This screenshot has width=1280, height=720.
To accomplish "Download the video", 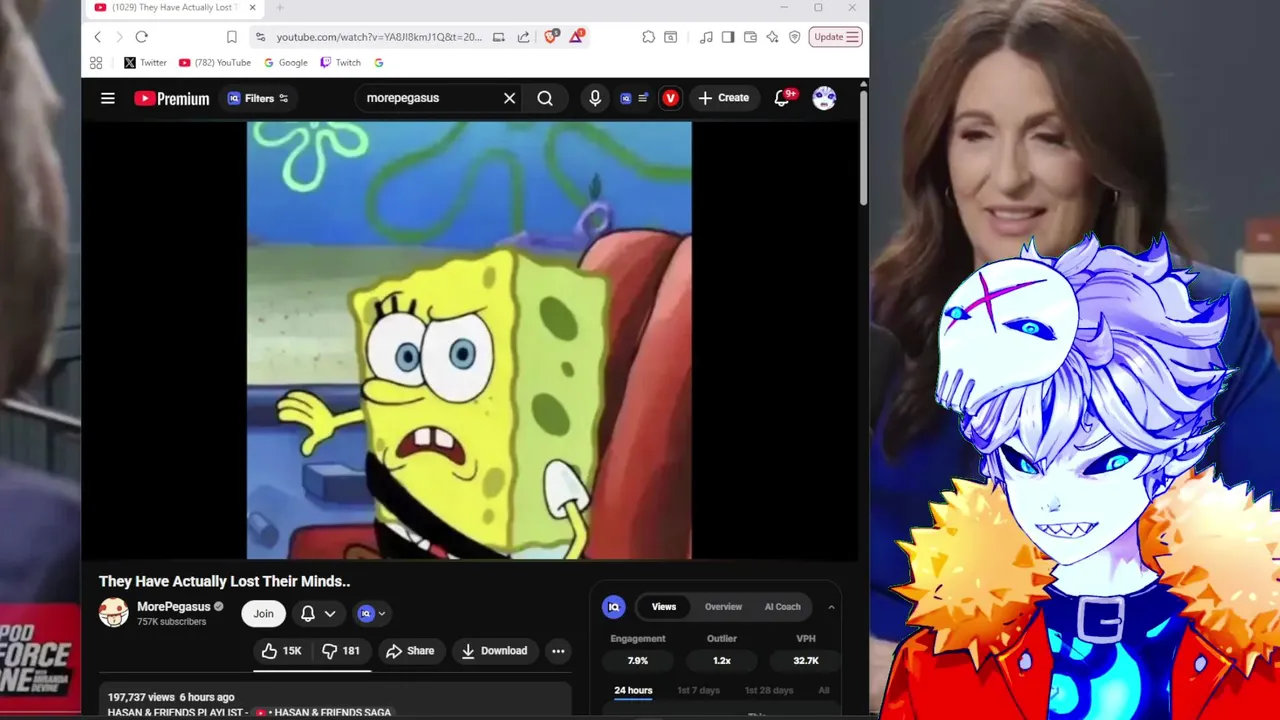I will click(495, 651).
